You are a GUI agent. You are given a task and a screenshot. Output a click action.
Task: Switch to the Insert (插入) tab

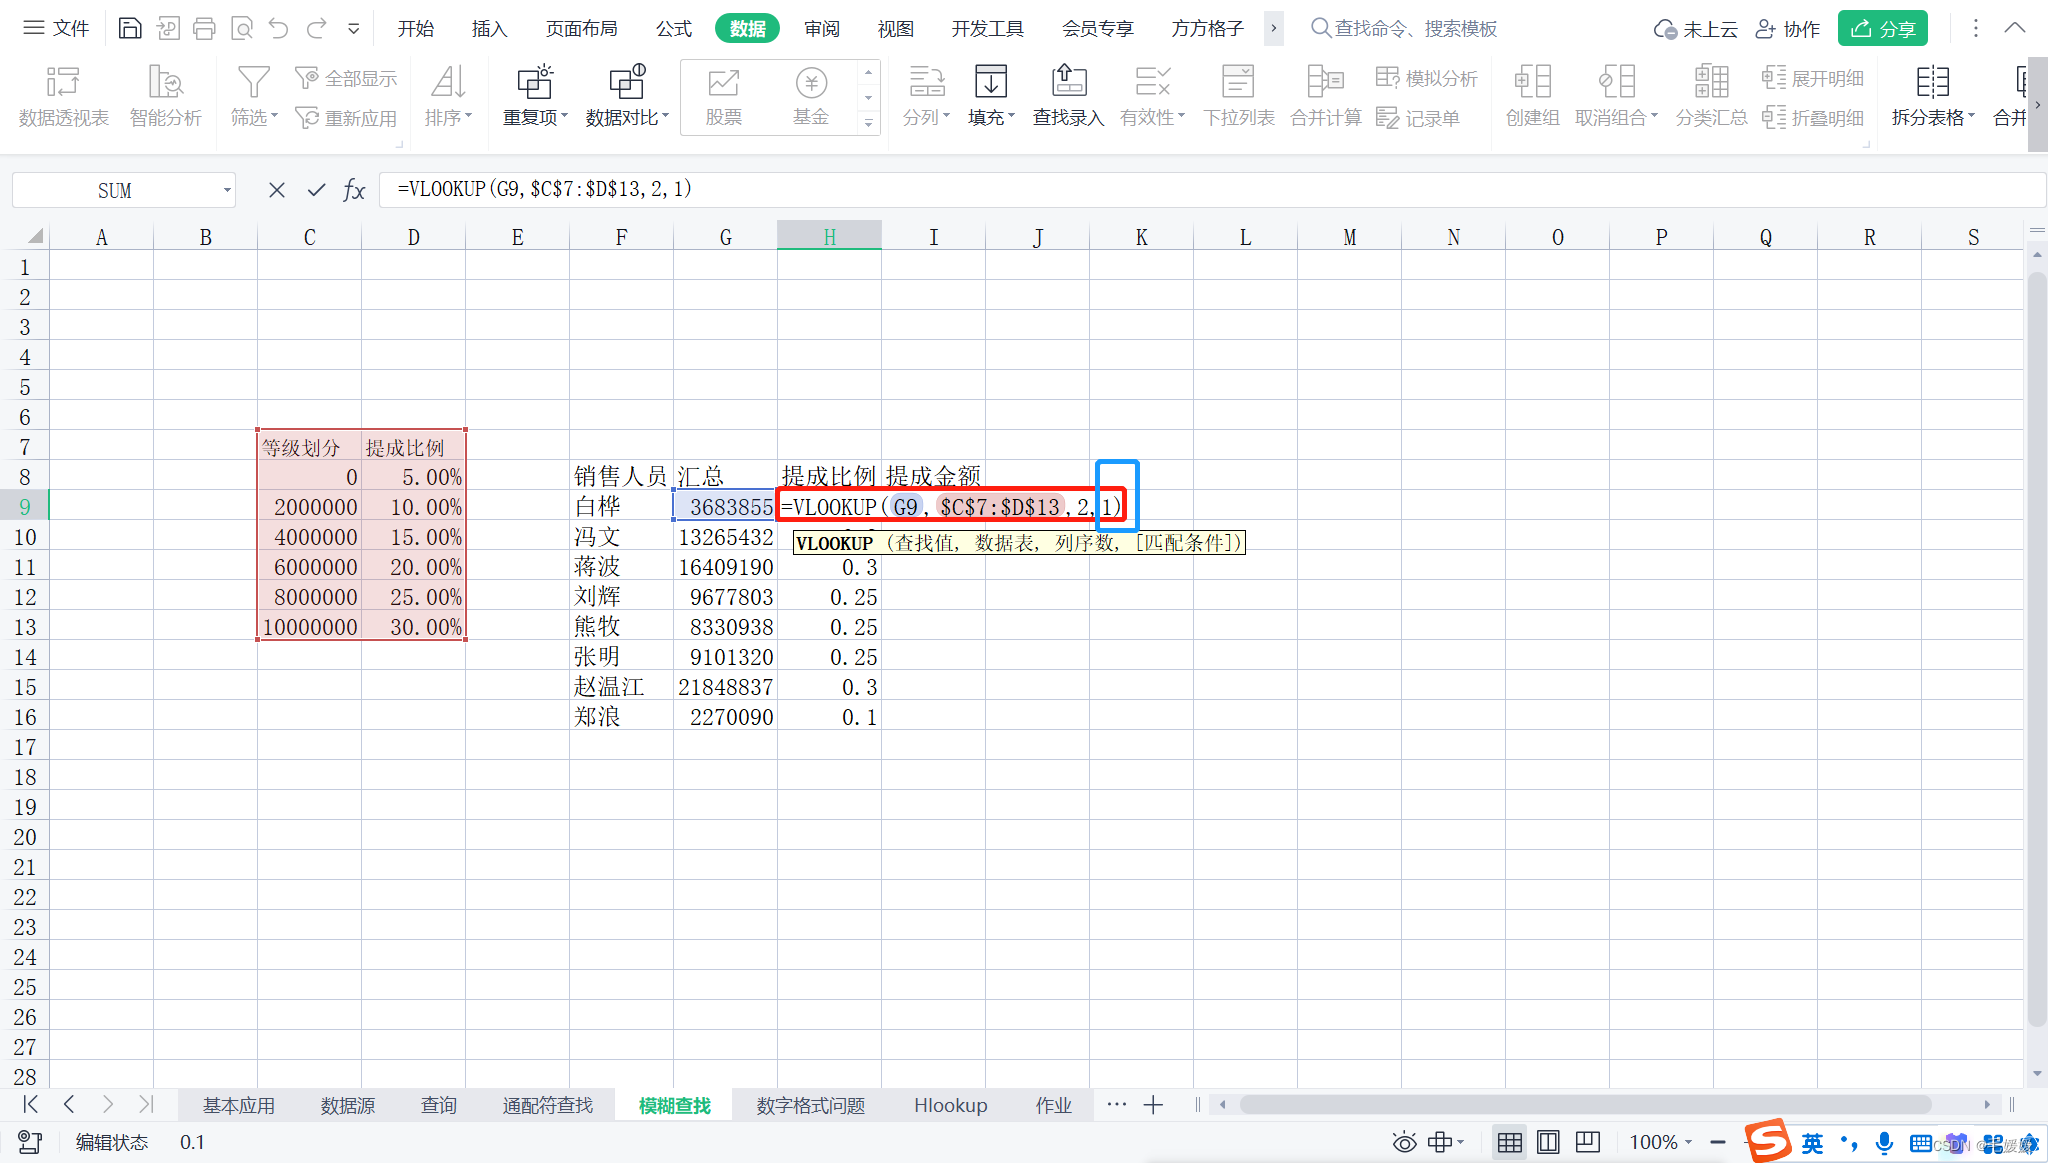click(489, 28)
